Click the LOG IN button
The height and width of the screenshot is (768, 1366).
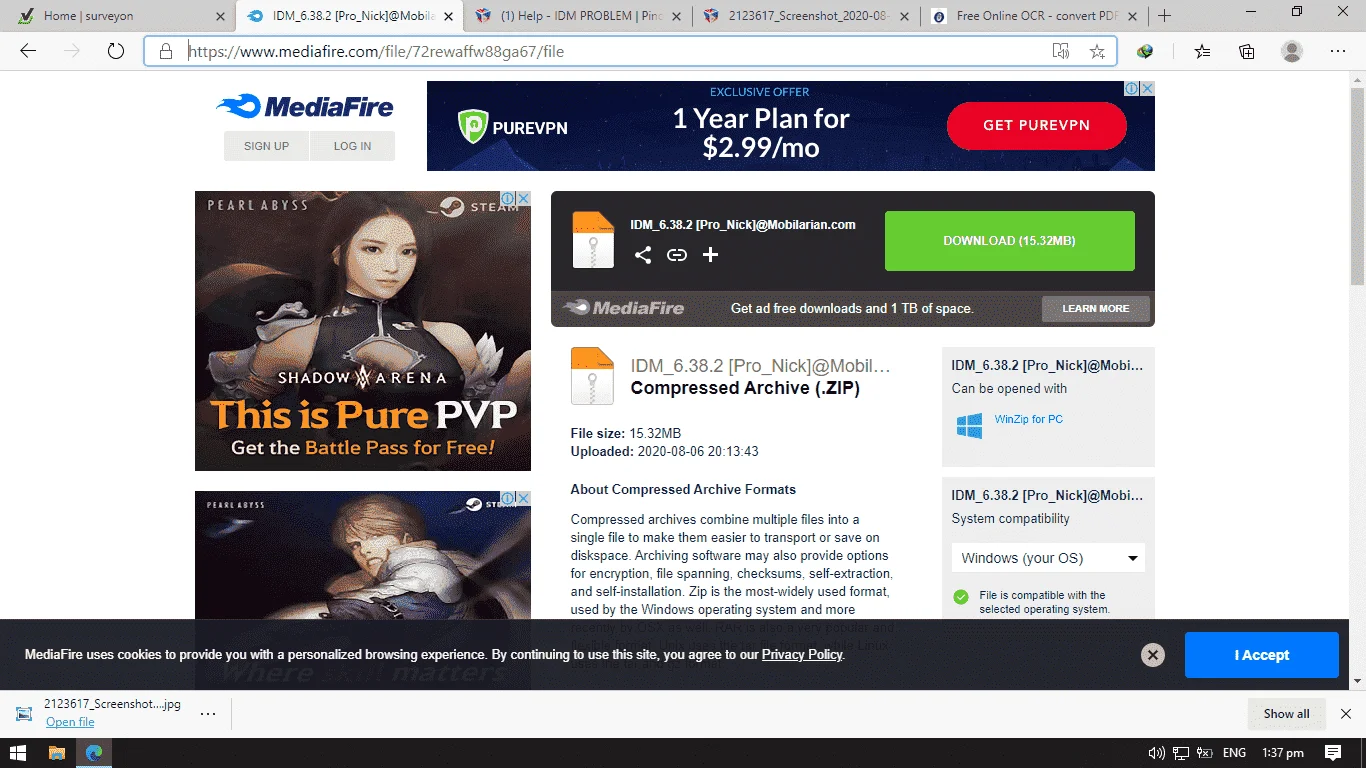352,146
